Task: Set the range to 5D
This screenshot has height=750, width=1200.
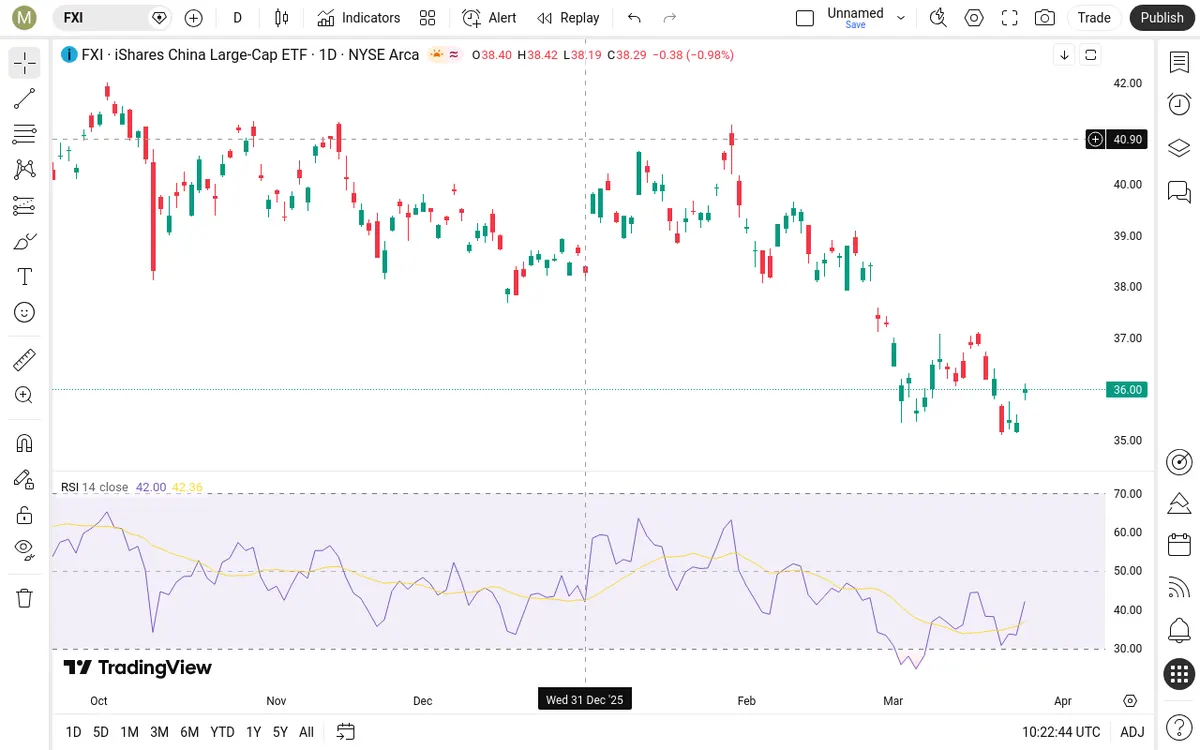Action: (x=101, y=732)
